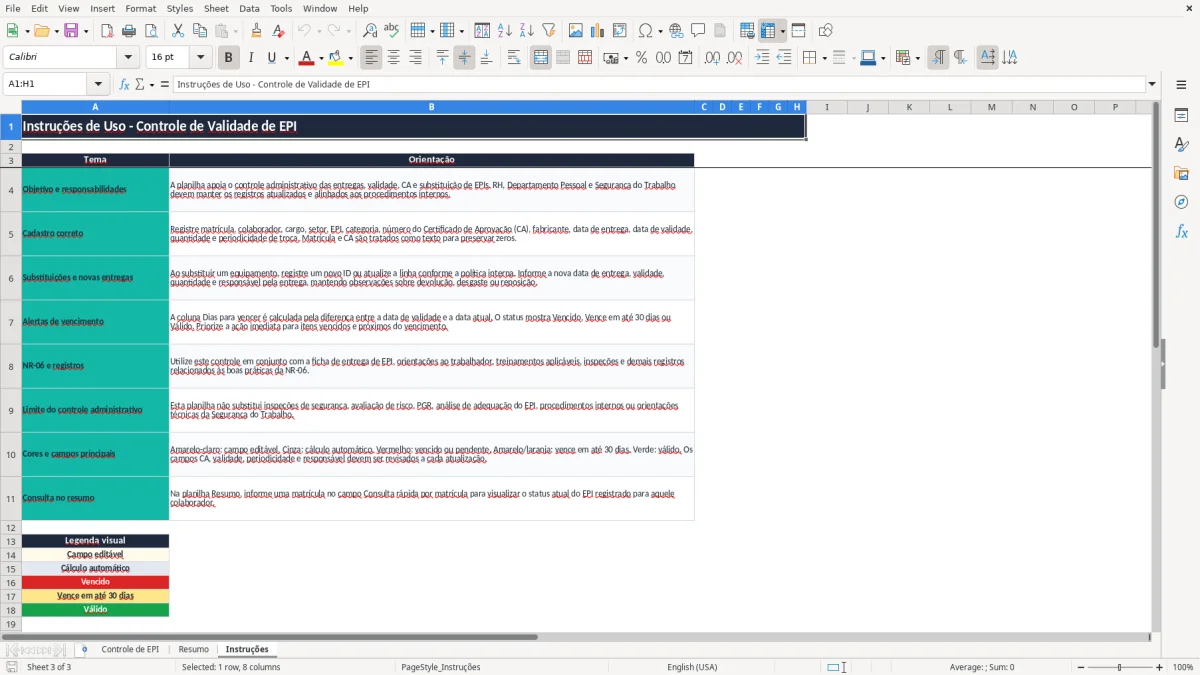This screenshot has width=1200, height=675.
Task: Click the formula input line
Action: pos(658,84)
